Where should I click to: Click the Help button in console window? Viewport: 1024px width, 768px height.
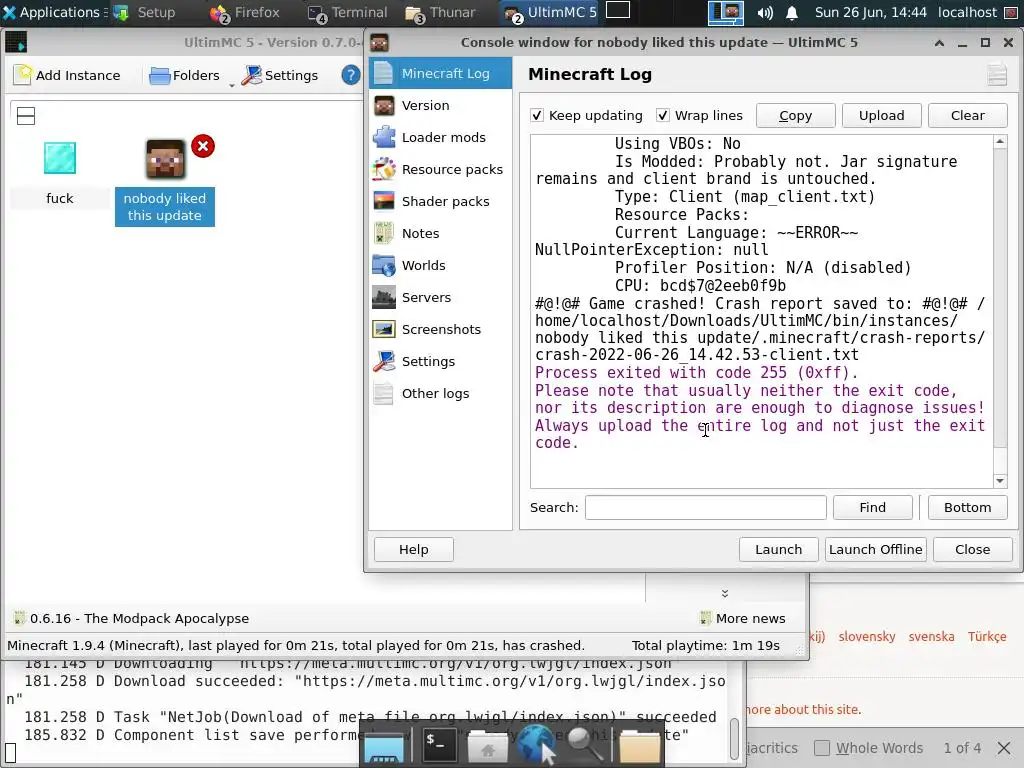(x=413, y=549)
